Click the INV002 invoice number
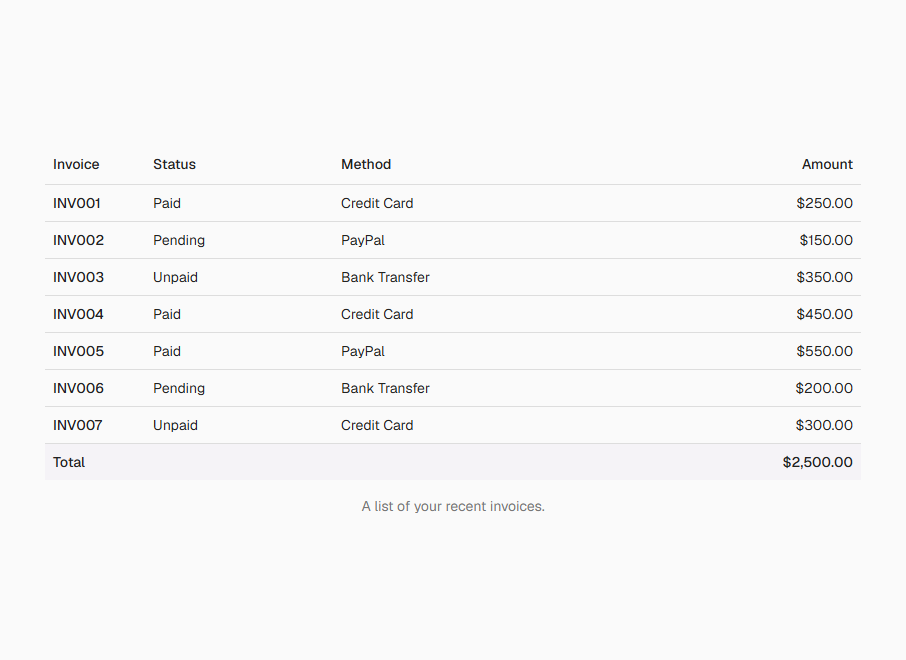Screen dimensions: 906x660 tap(79, 240)
